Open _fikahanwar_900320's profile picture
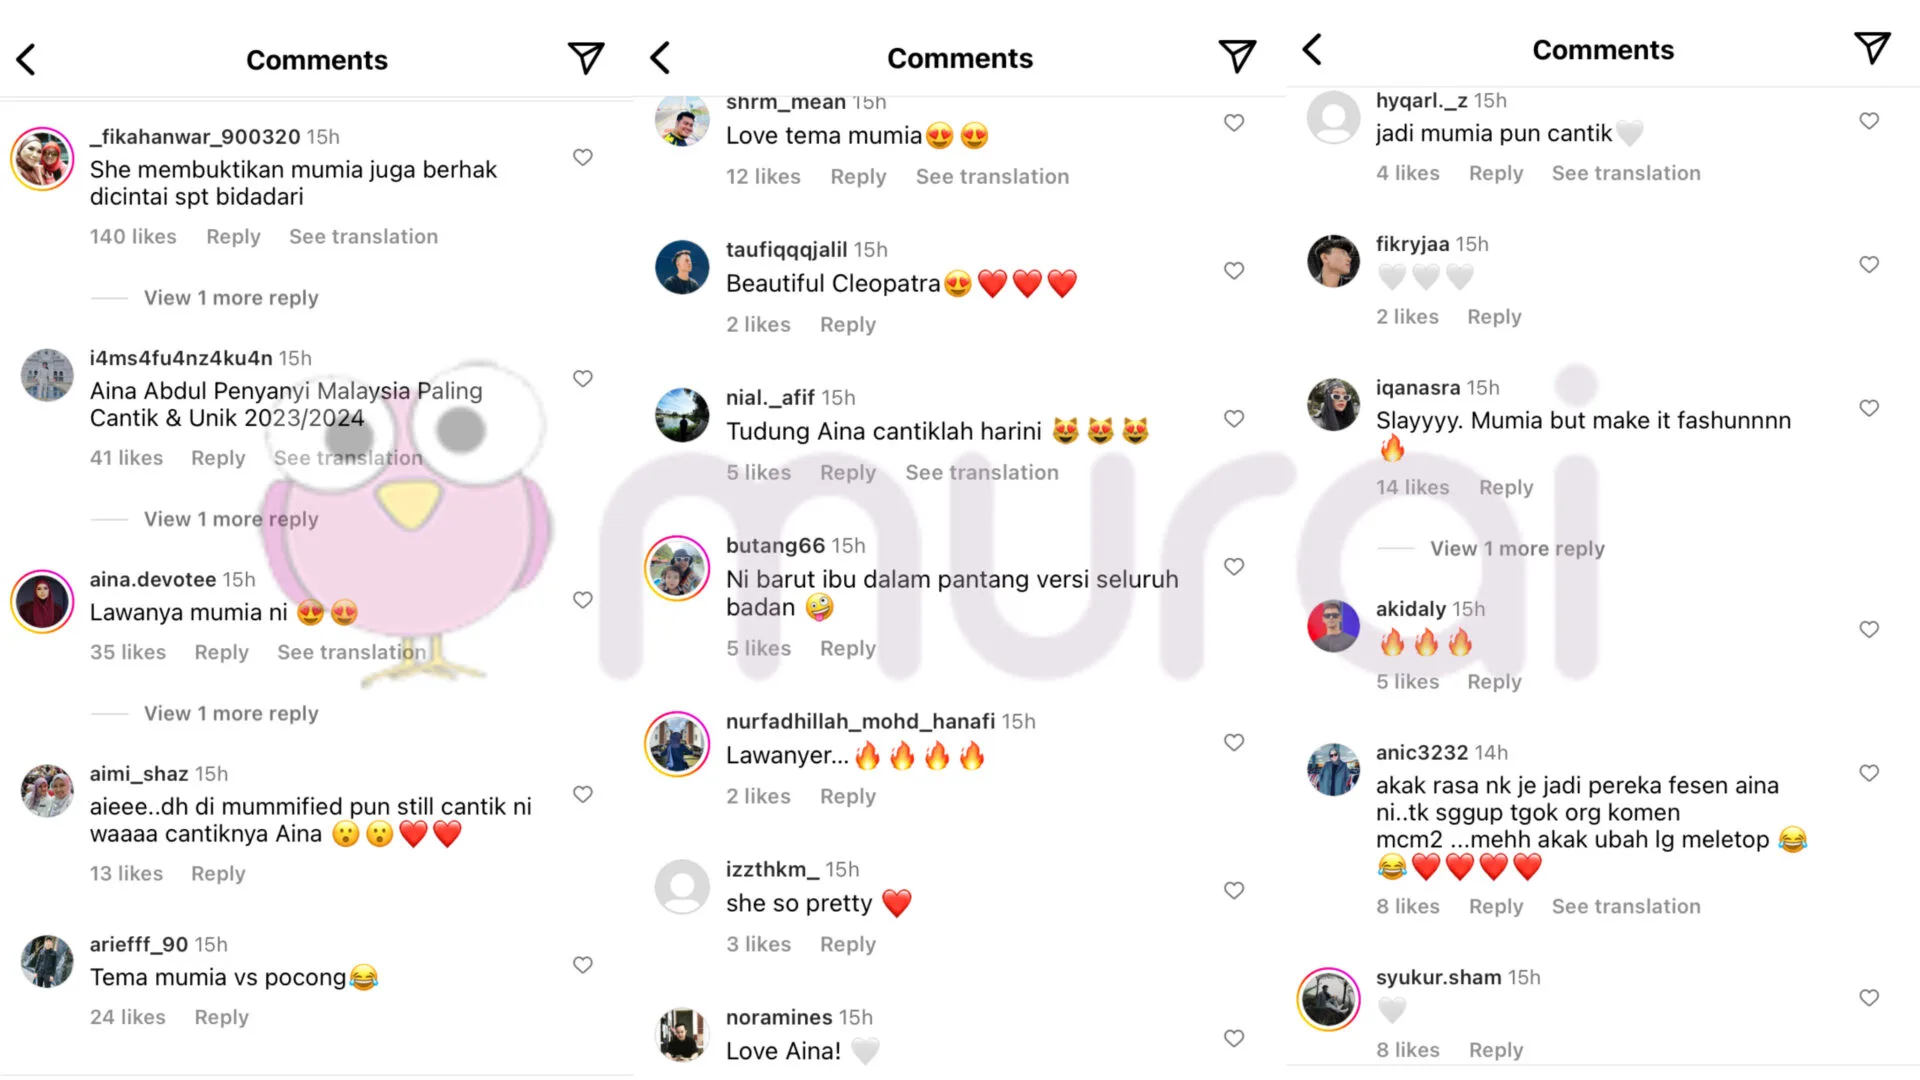Screen dimensions: 1920x1080 pyautogui.click(x=42, y=159)
